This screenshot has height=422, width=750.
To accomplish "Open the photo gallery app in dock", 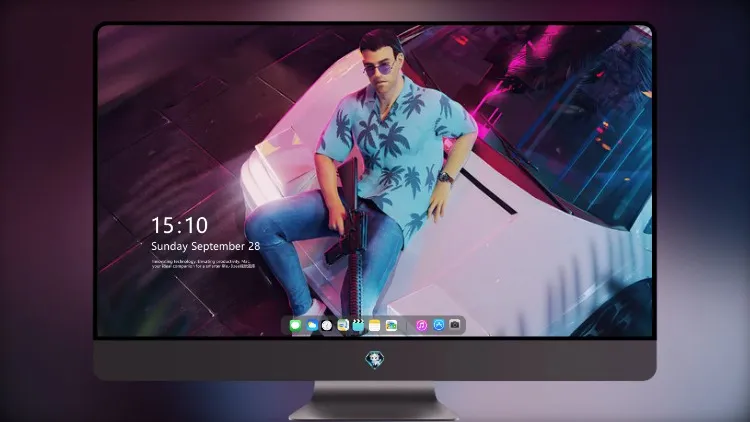I will coord(391,326).
